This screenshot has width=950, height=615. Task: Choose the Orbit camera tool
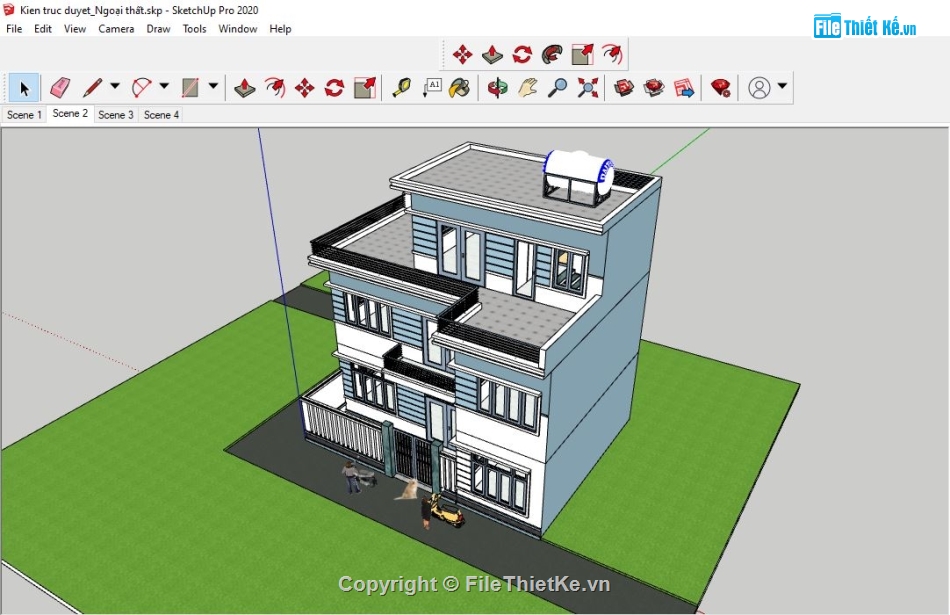click(497, 88)
